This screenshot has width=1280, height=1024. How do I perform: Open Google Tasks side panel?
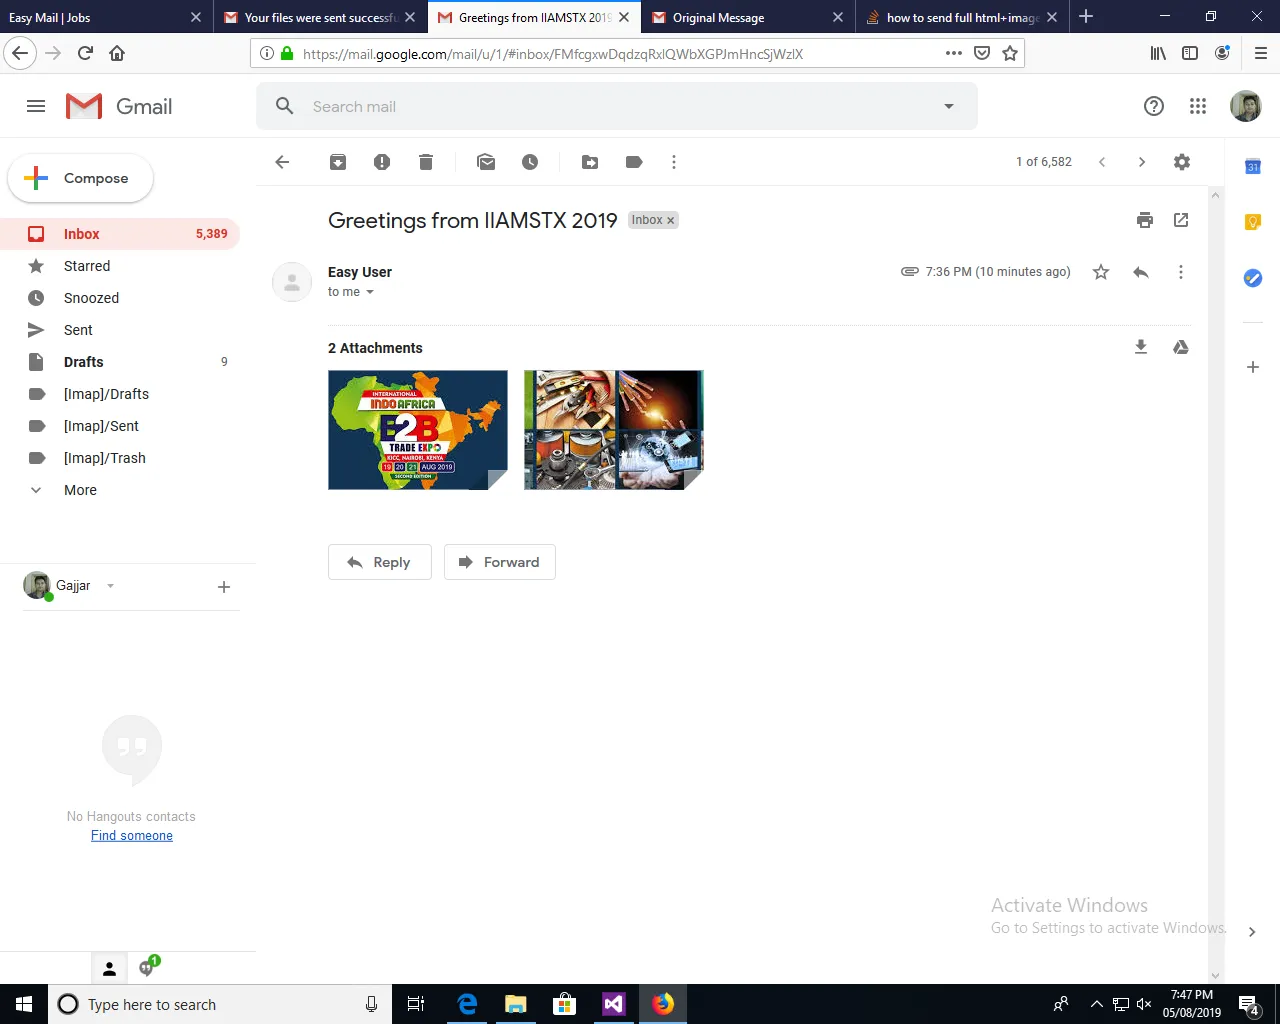click(1253, 278)
